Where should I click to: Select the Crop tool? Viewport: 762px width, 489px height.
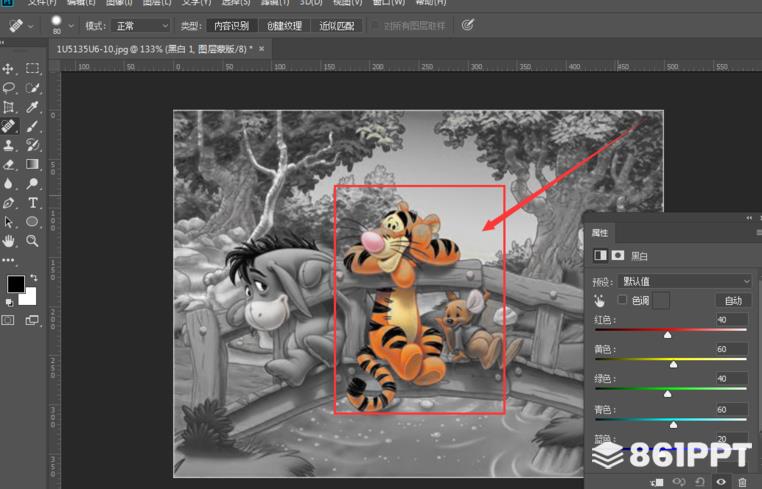[8, 107]
